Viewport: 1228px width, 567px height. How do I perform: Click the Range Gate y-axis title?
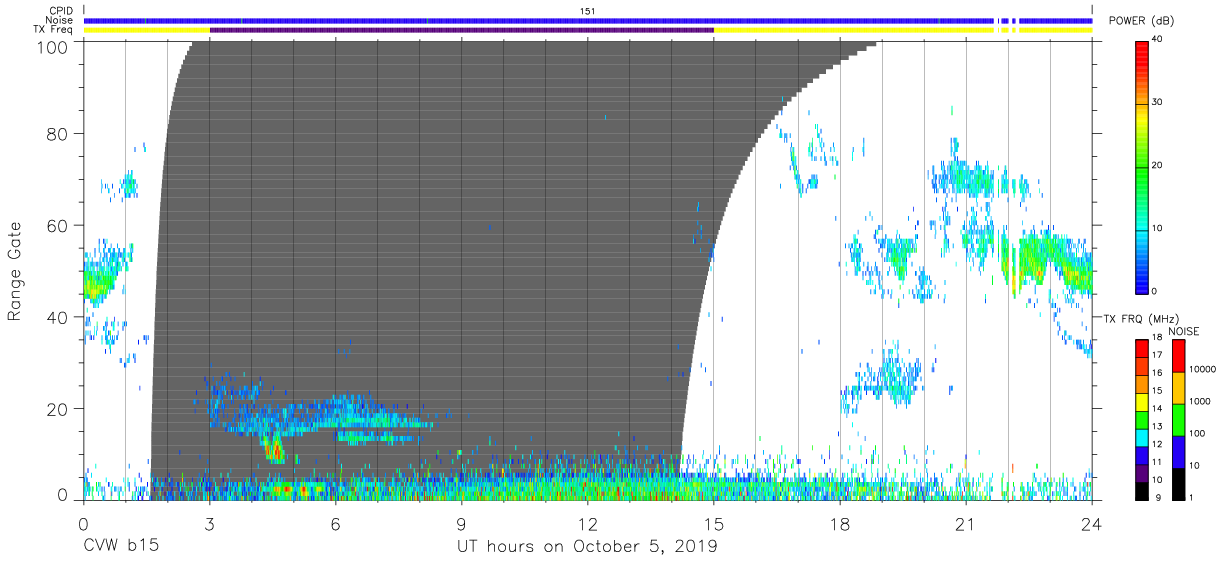click(x=16, y=271)
